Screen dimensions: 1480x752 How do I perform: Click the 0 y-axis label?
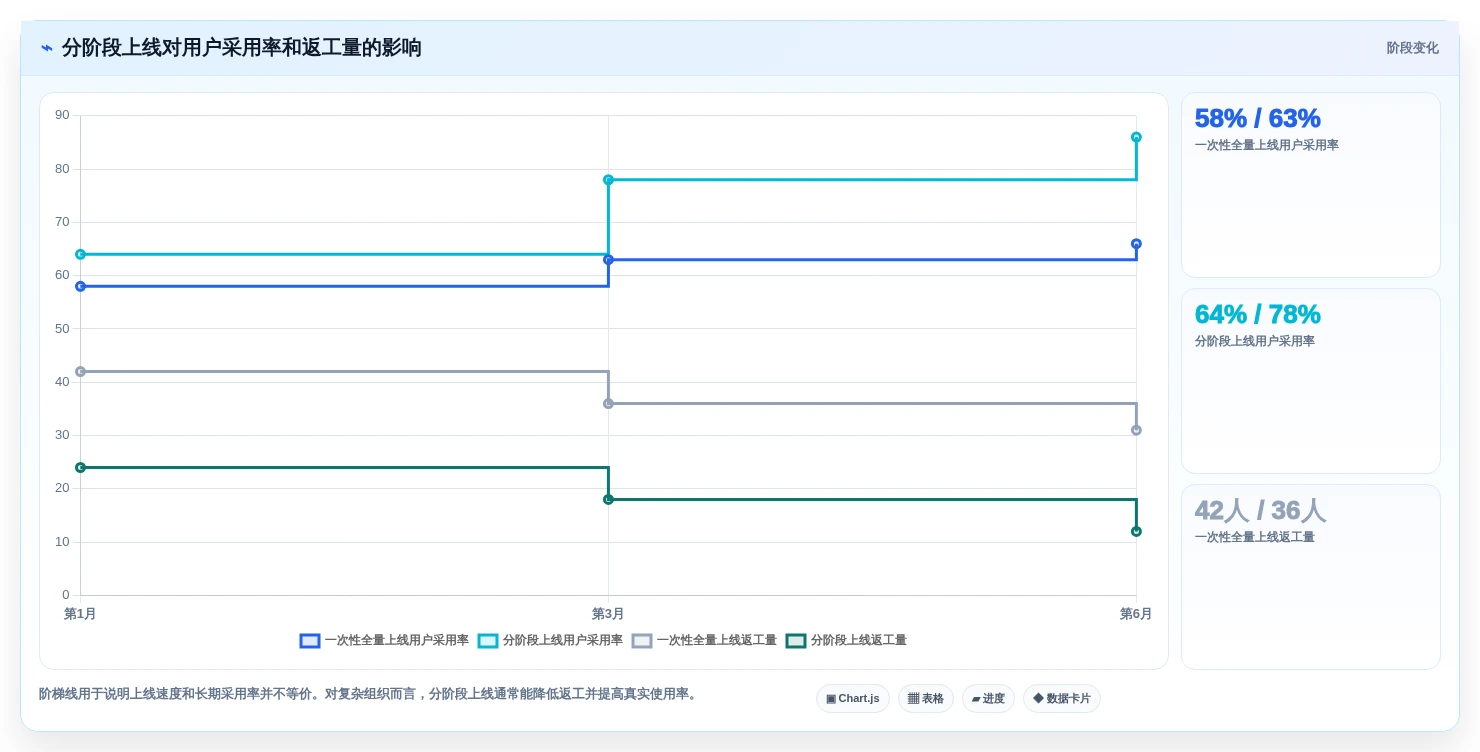(x=66, y=595)
